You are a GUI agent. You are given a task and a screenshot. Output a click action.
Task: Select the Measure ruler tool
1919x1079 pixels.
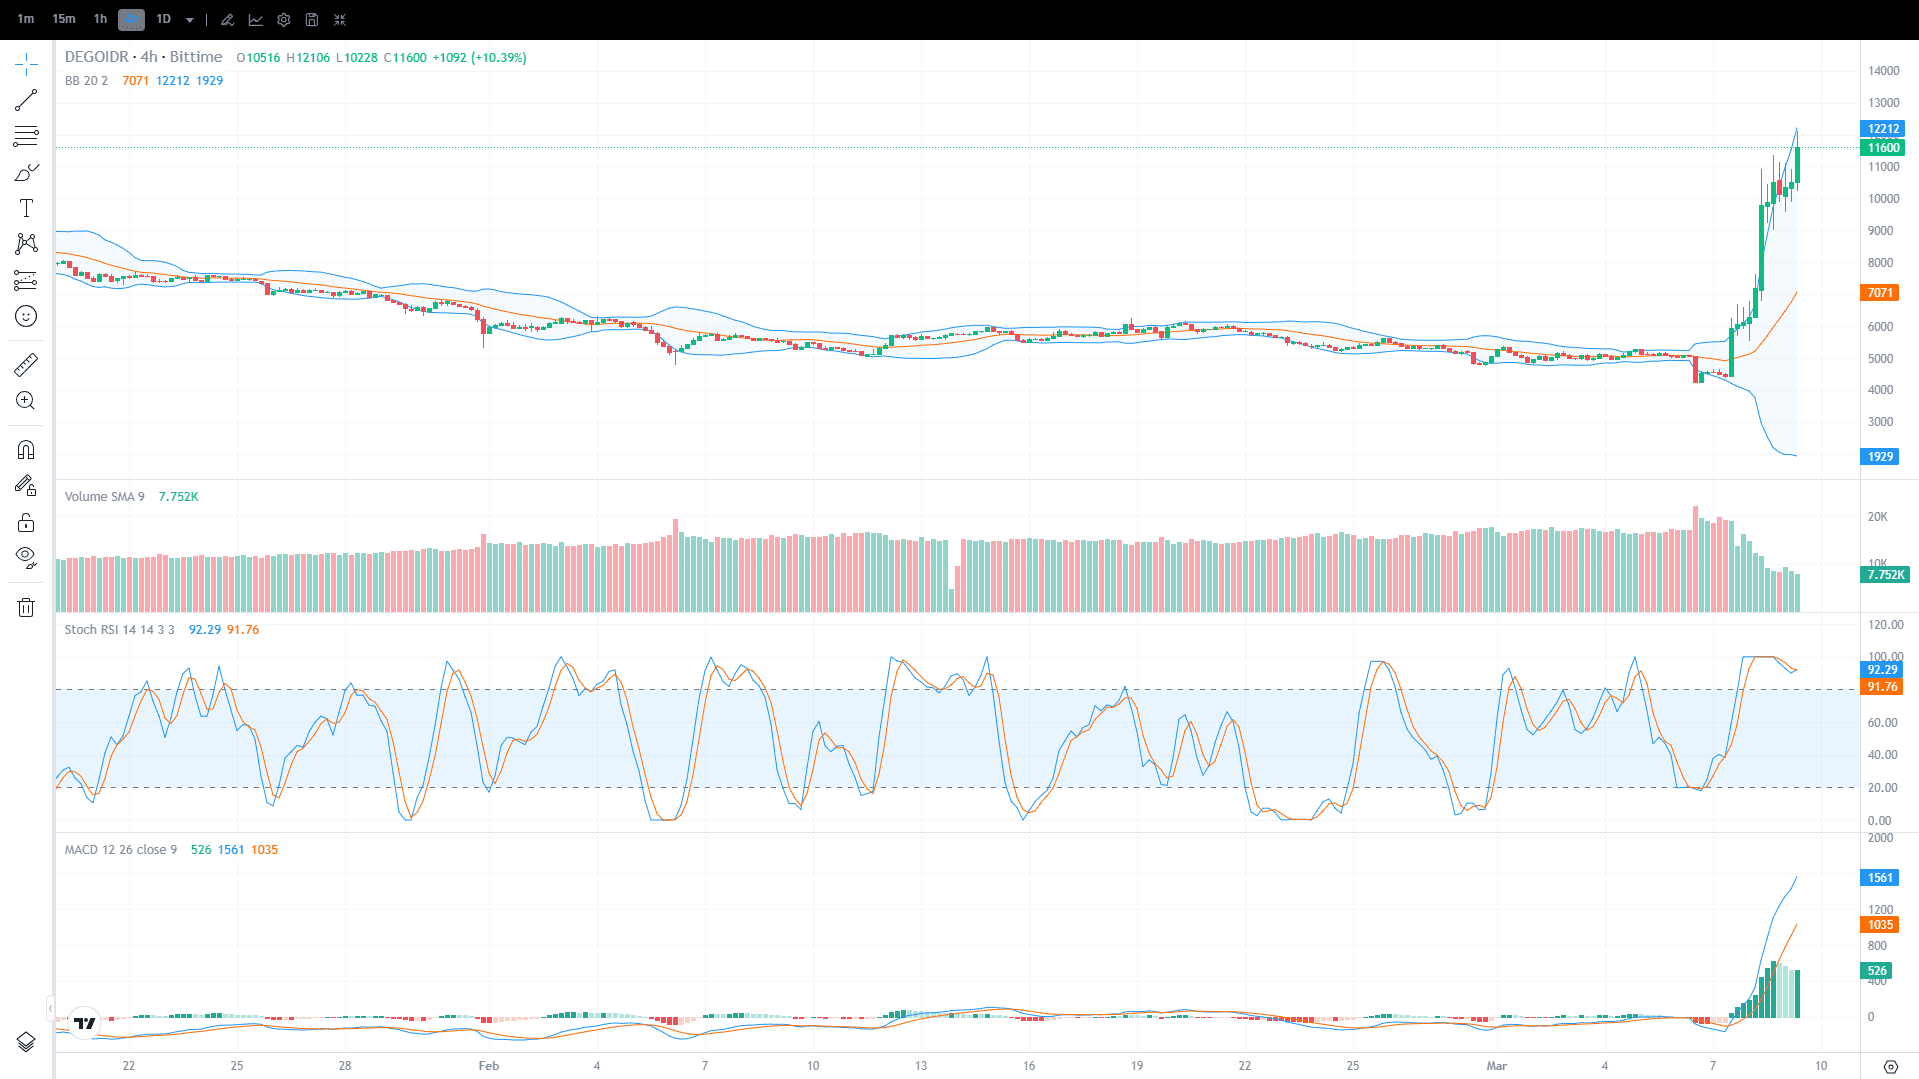(x=26, y=364)
